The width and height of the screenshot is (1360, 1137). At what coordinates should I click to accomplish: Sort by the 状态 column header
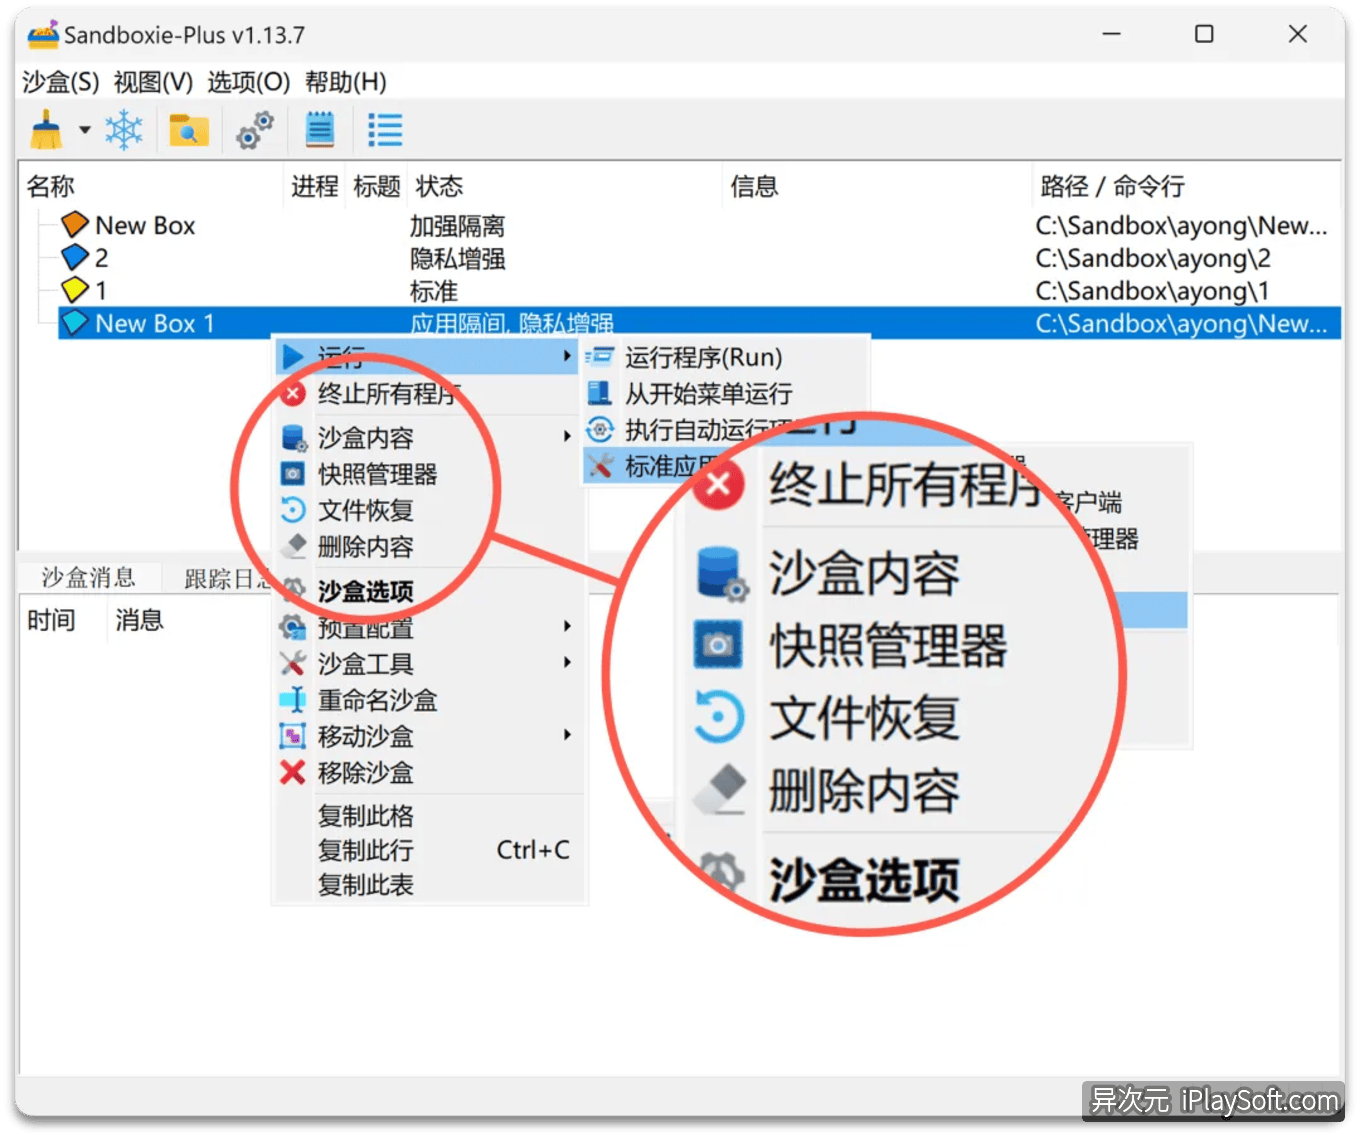coord(439,186)
